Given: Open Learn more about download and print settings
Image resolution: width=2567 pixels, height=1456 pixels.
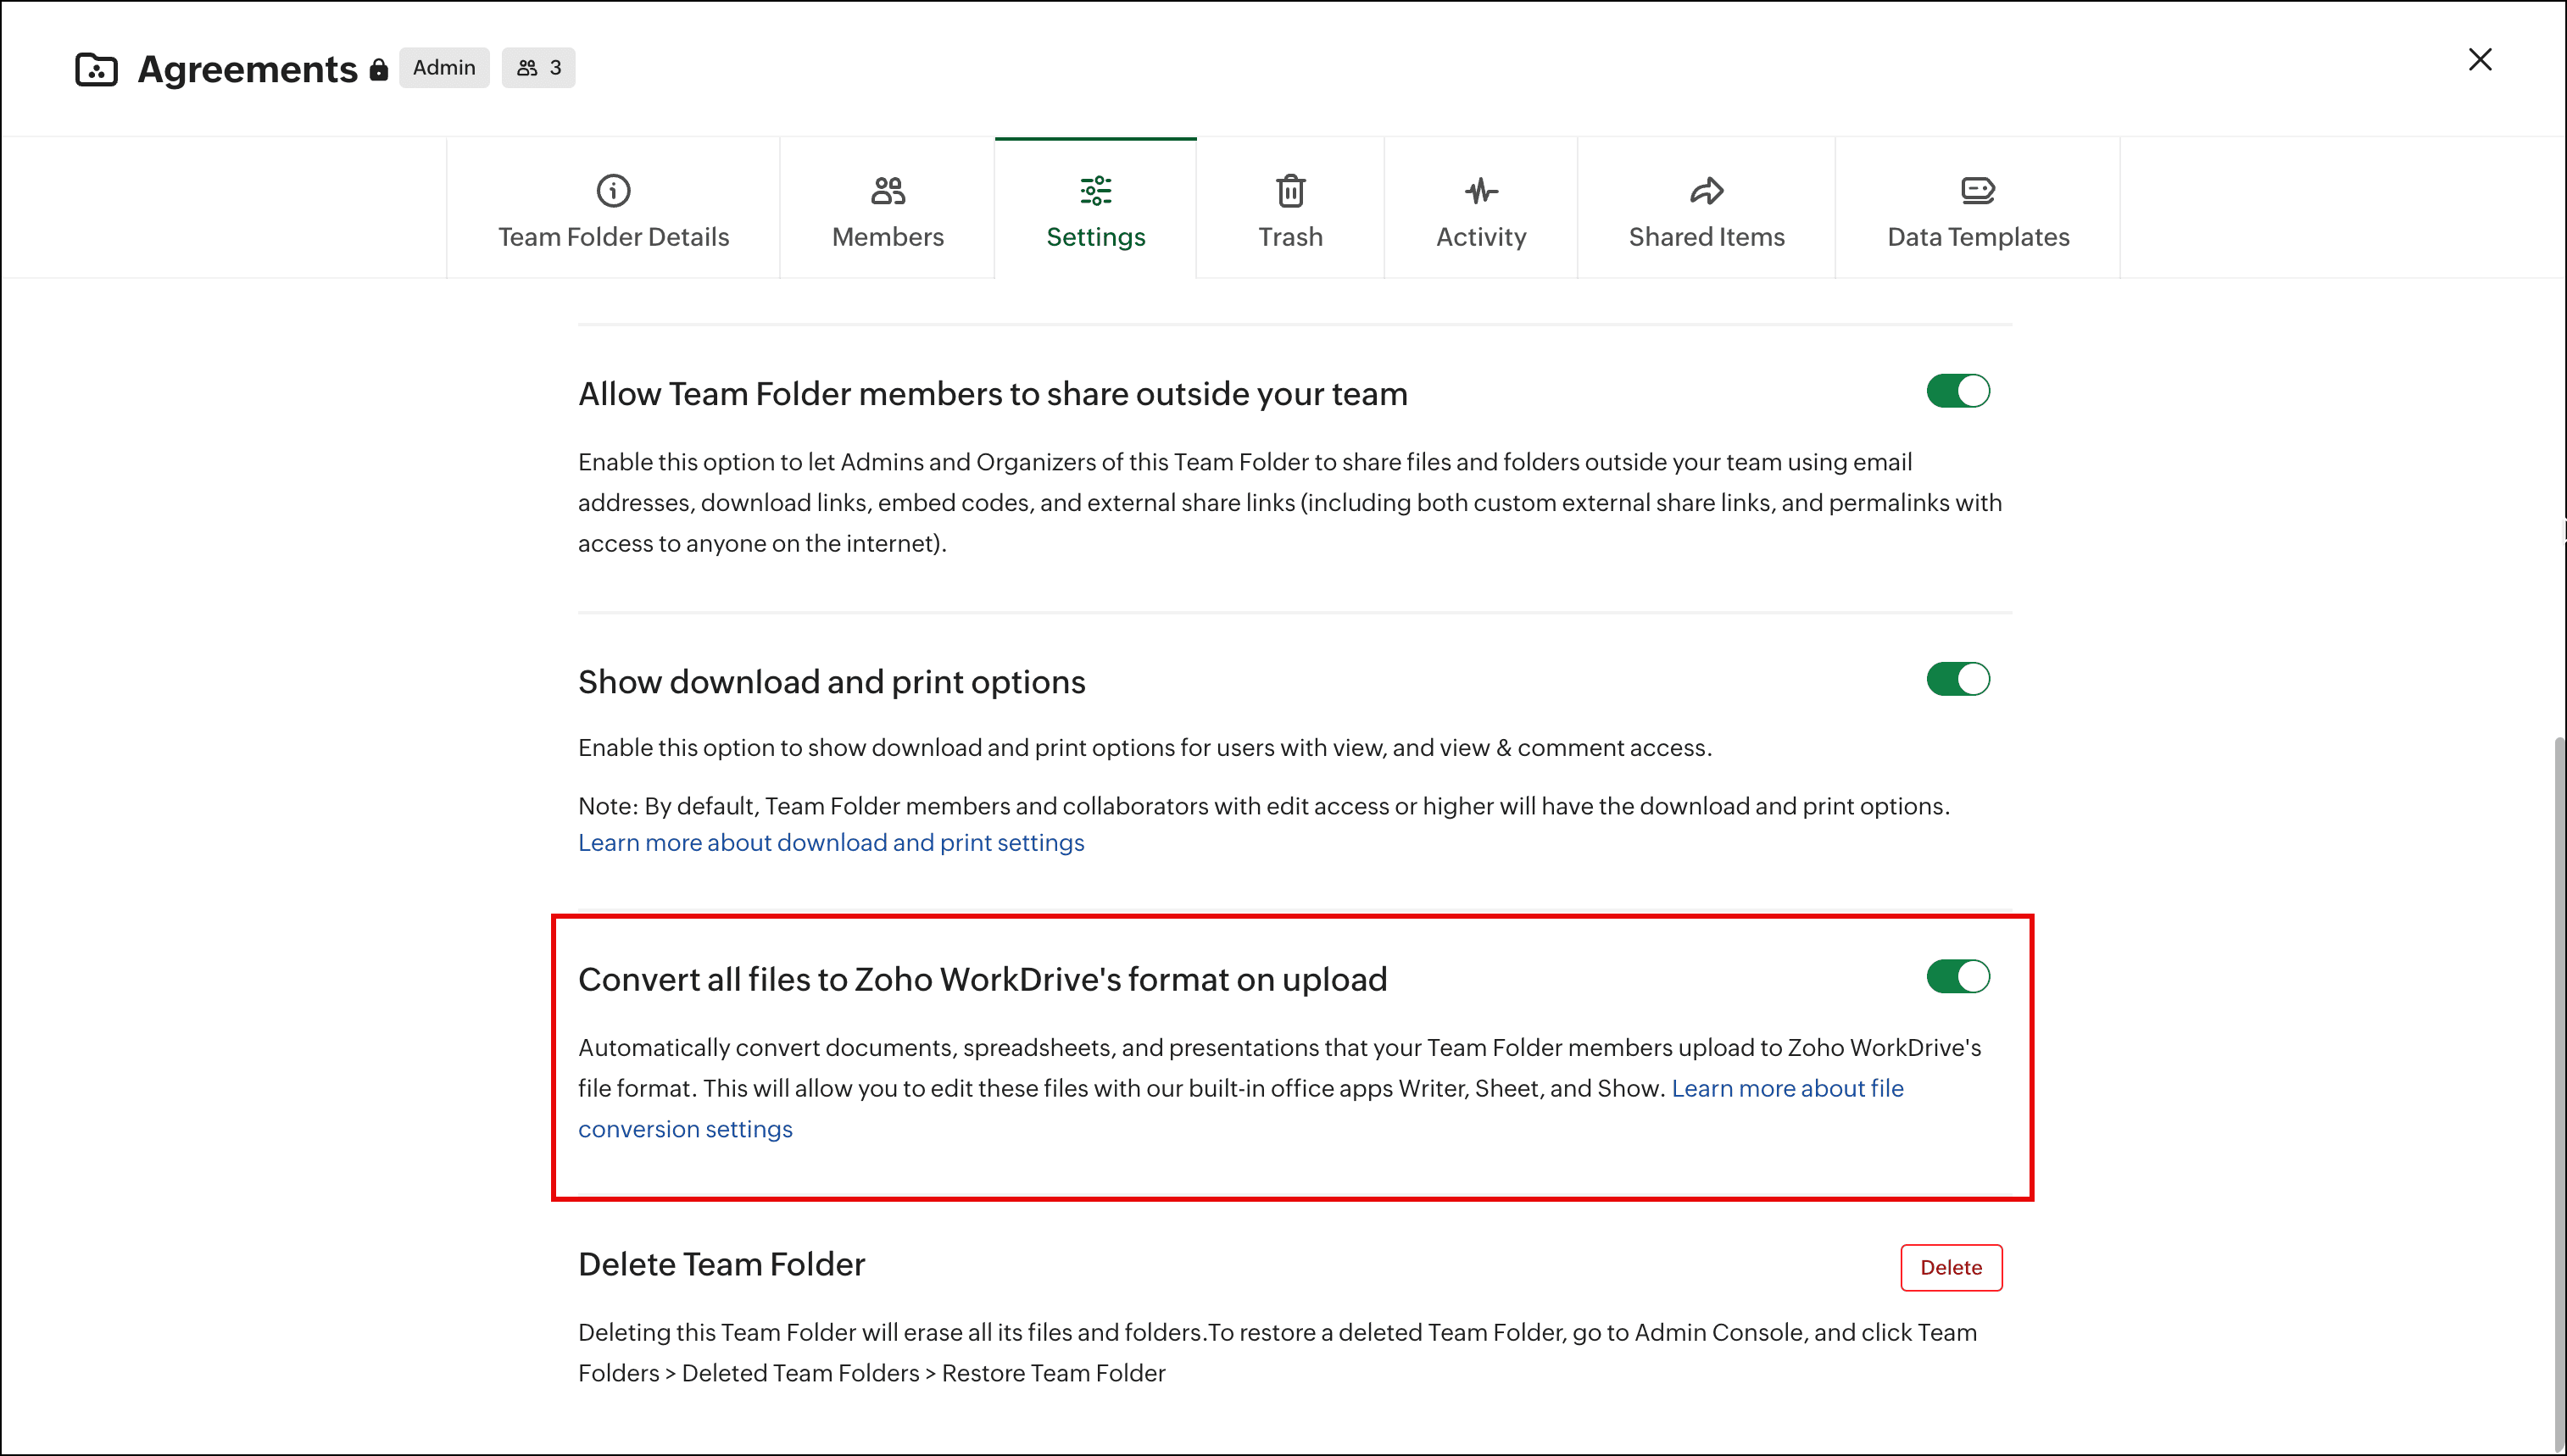Looking at the screenshot, I should tap(831, 843).
